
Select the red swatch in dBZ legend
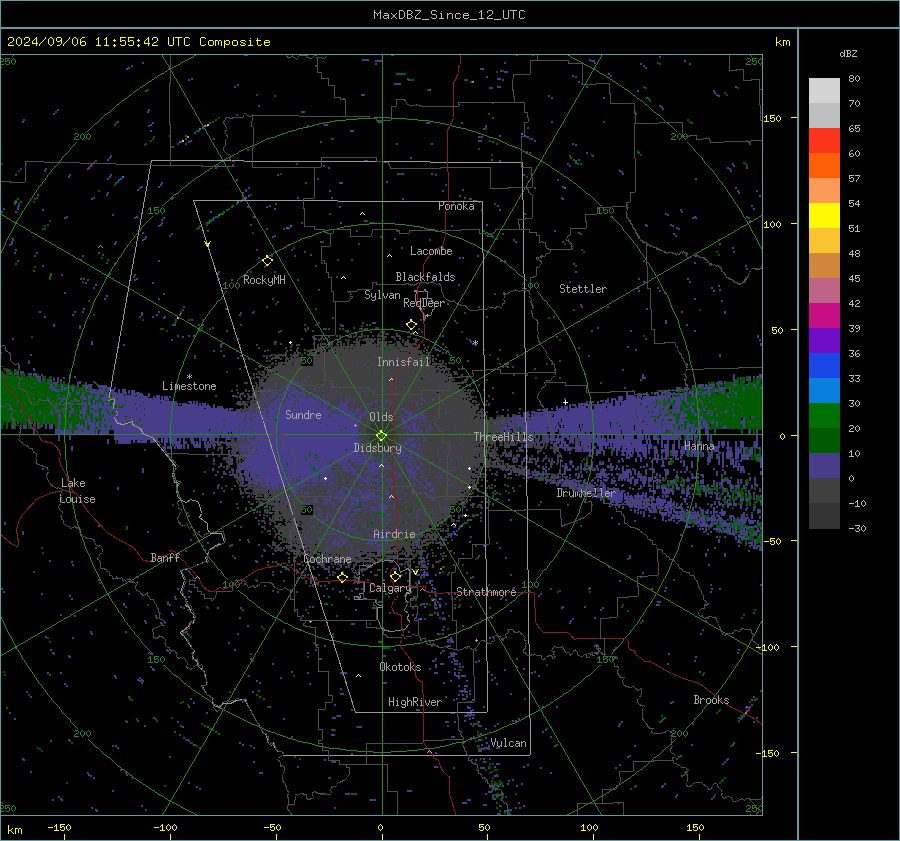[824, 141]
